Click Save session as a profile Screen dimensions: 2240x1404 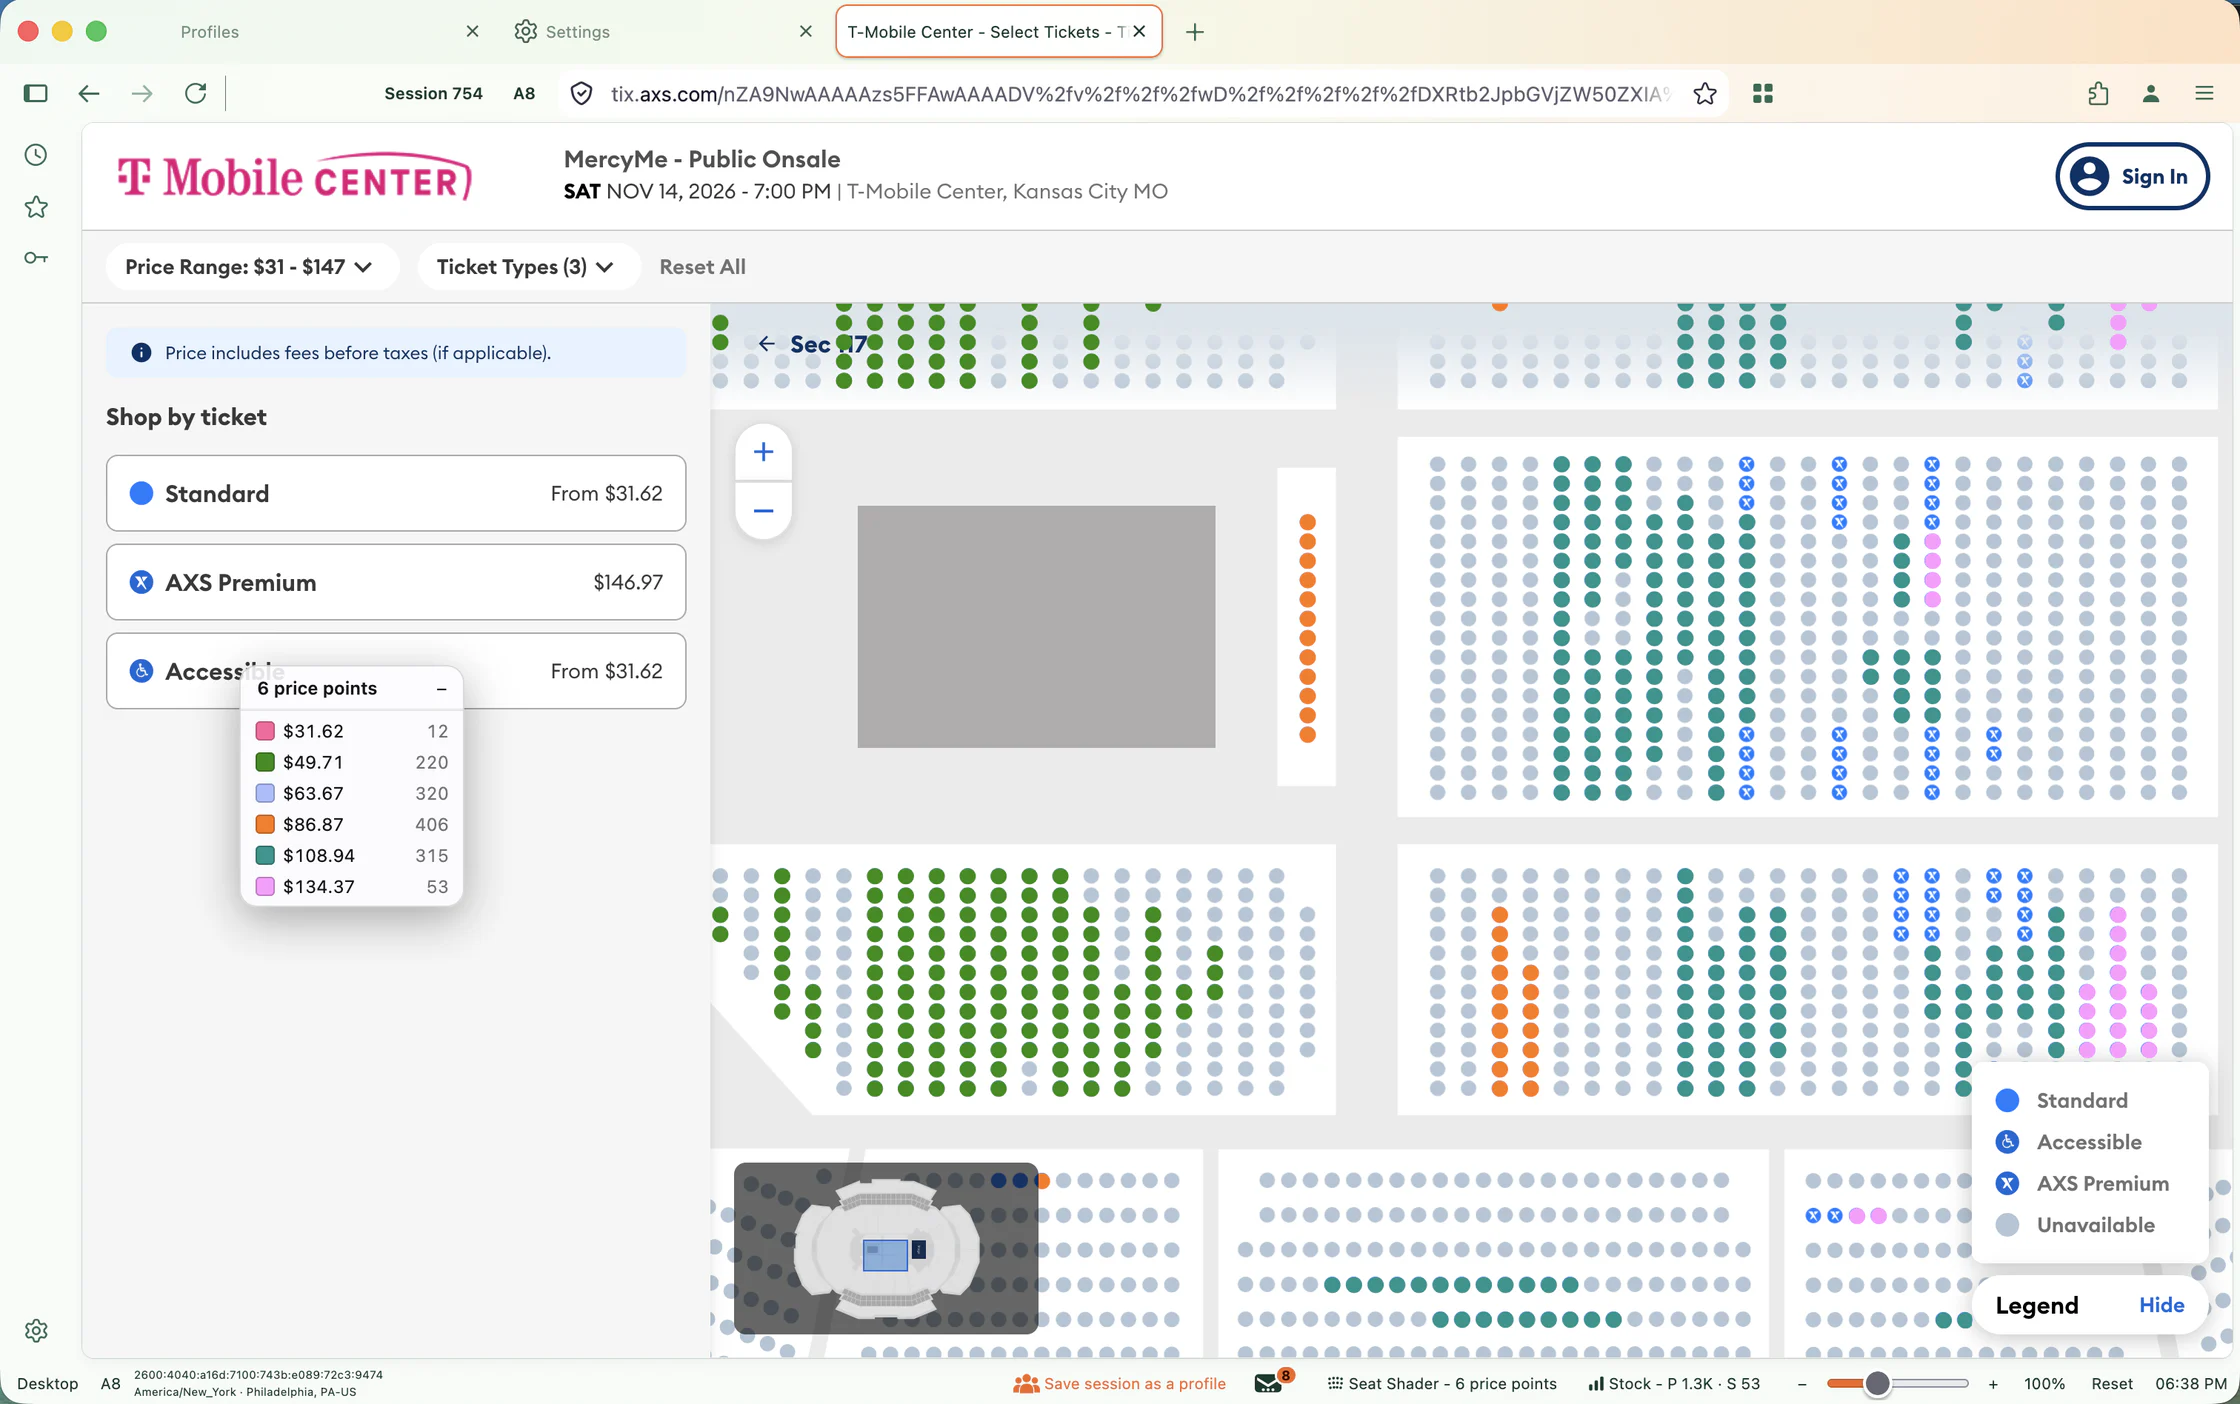click(1120, 1384)
